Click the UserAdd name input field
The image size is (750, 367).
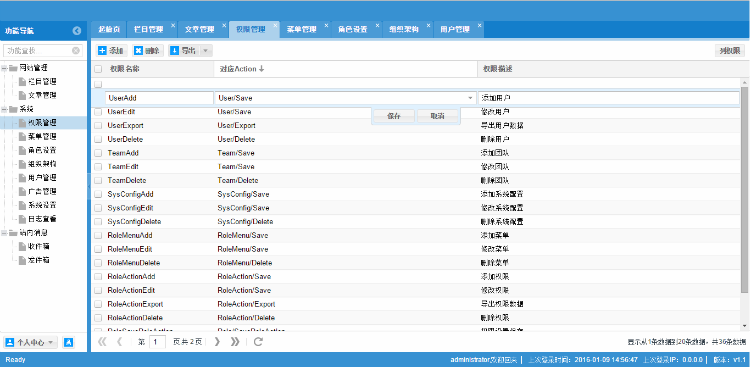[159, 98]
